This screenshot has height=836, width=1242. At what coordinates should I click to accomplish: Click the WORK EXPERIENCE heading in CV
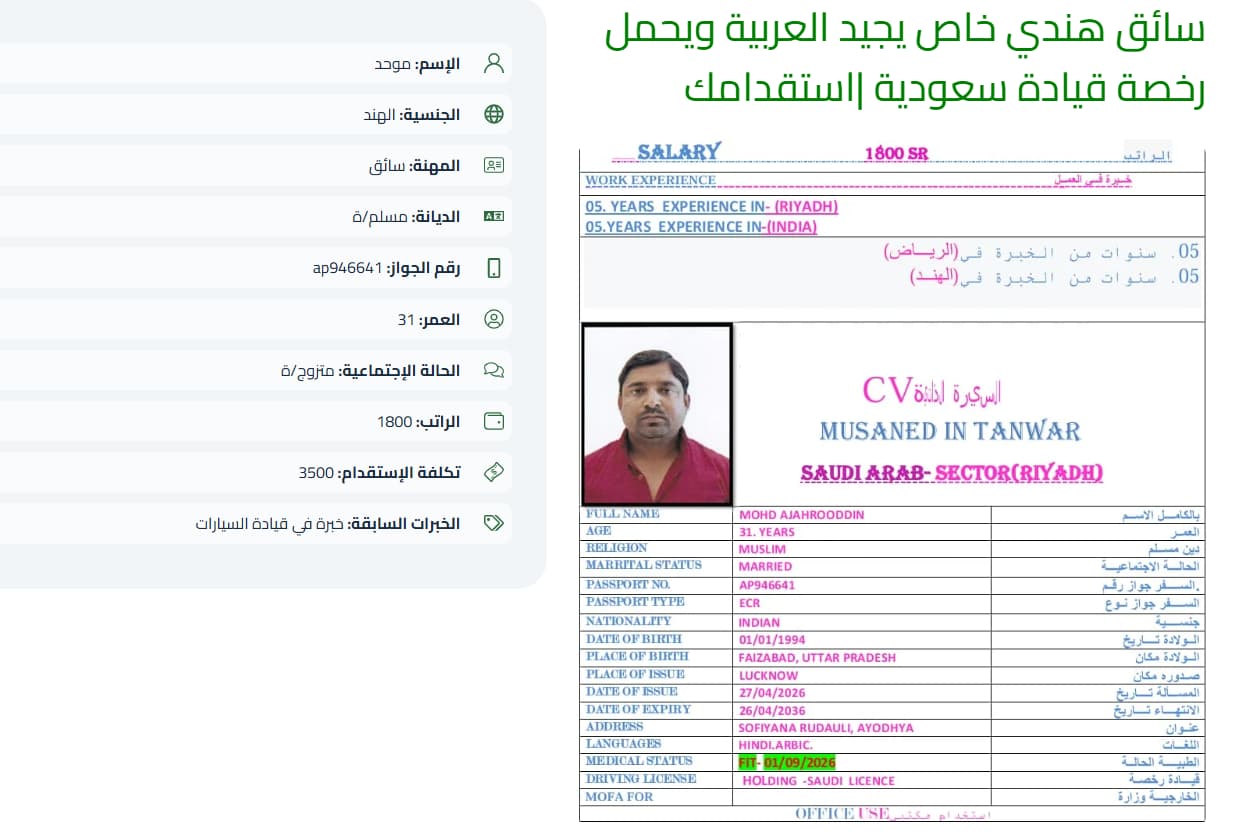coord(651,181)
